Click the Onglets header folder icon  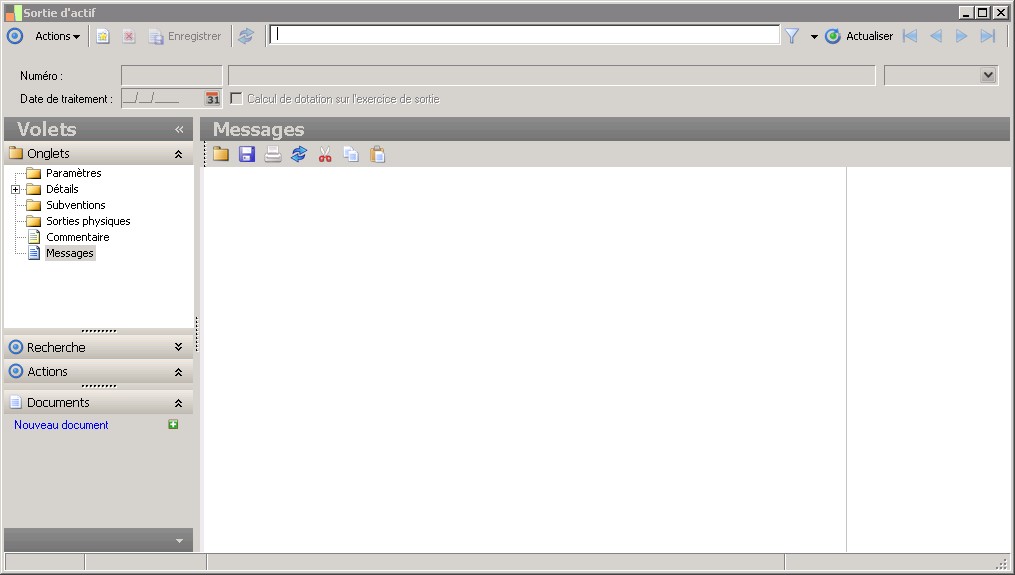[x=16, y=153]
